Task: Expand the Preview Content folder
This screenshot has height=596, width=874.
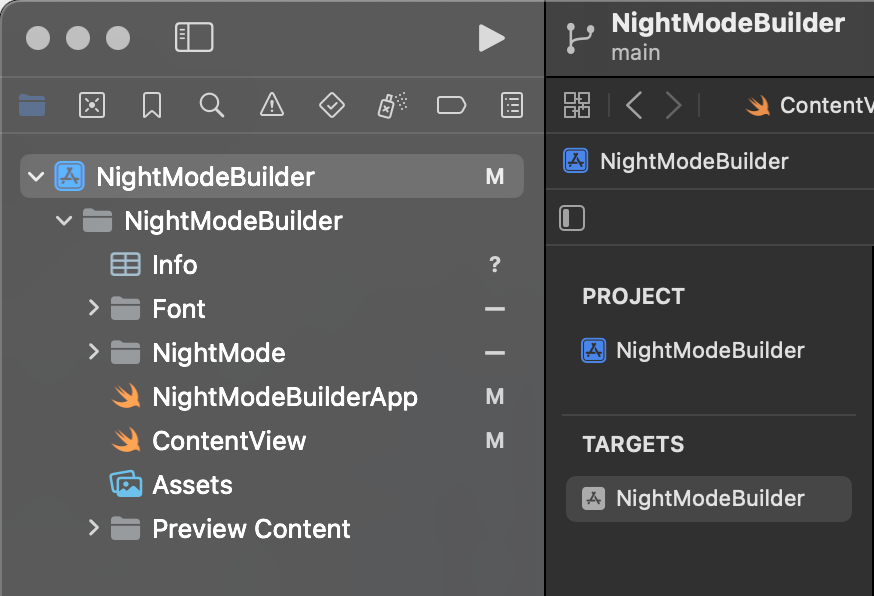Action: (x=94, y=528)
